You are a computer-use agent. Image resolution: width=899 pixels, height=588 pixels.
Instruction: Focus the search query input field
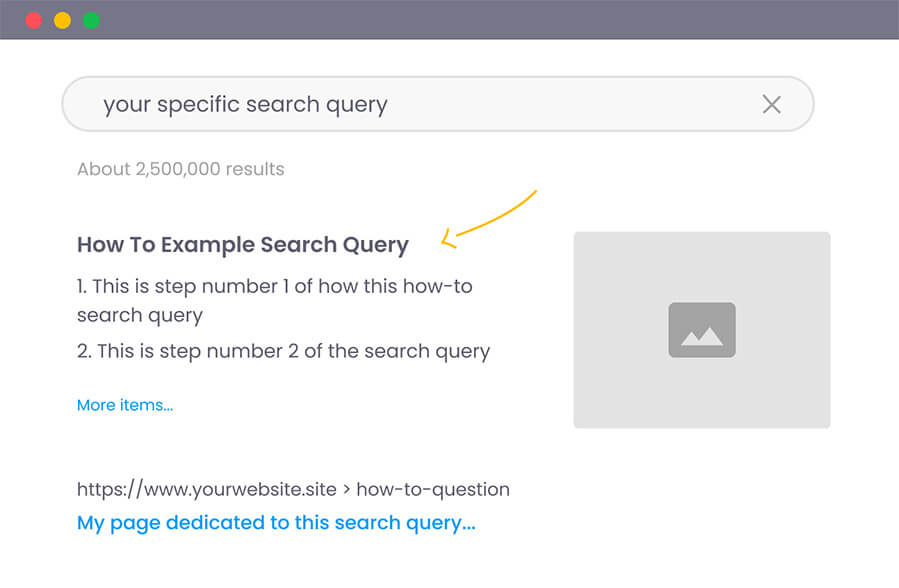point(438,104)
